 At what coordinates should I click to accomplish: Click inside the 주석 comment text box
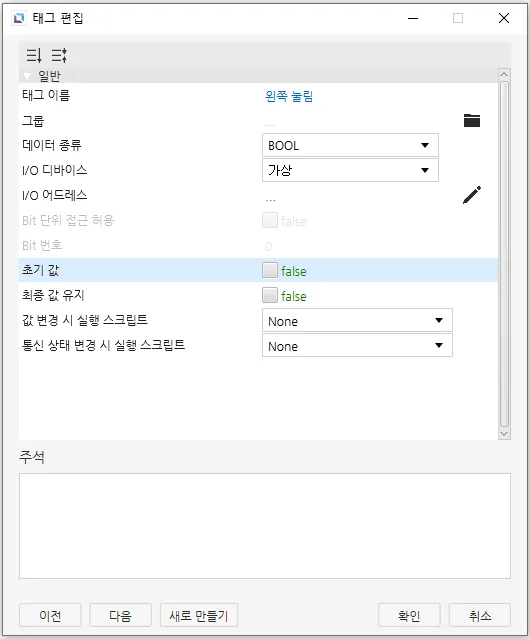pos(265,526)
